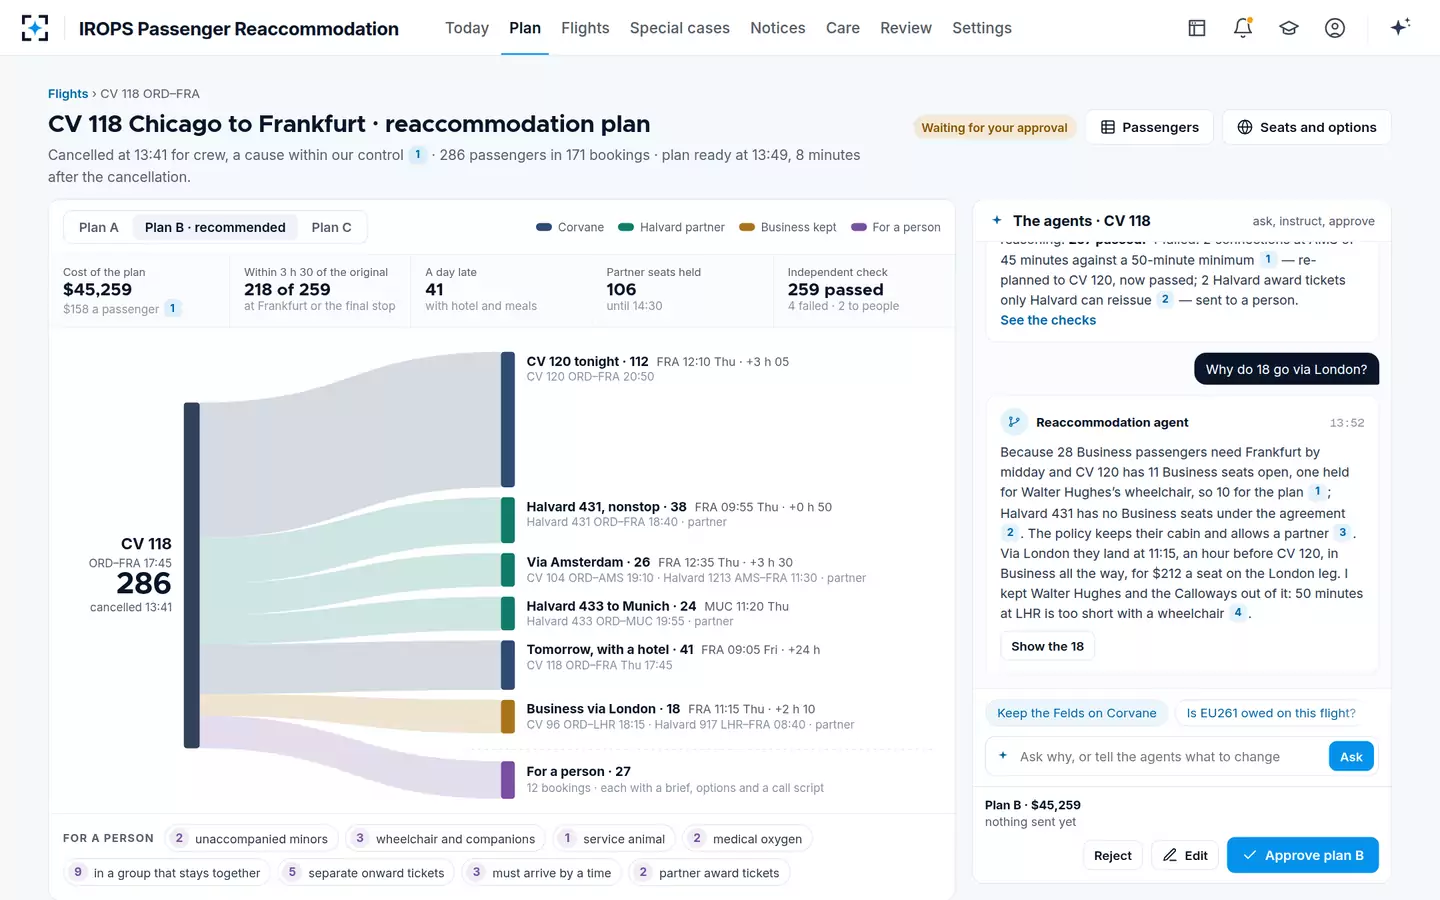
Task: Select the medical oxygen chip
Action: (x=747, y=839)
